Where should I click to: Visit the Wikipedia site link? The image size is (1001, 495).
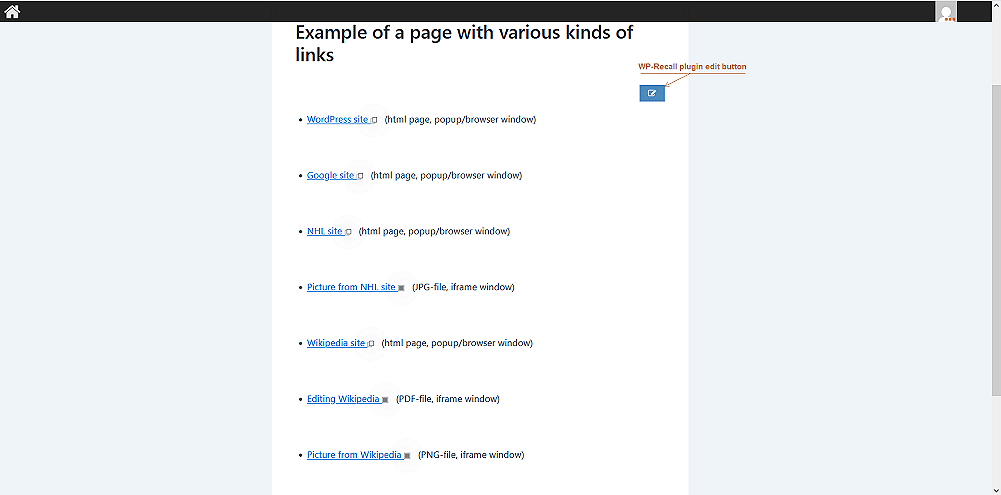click(336, 343)
